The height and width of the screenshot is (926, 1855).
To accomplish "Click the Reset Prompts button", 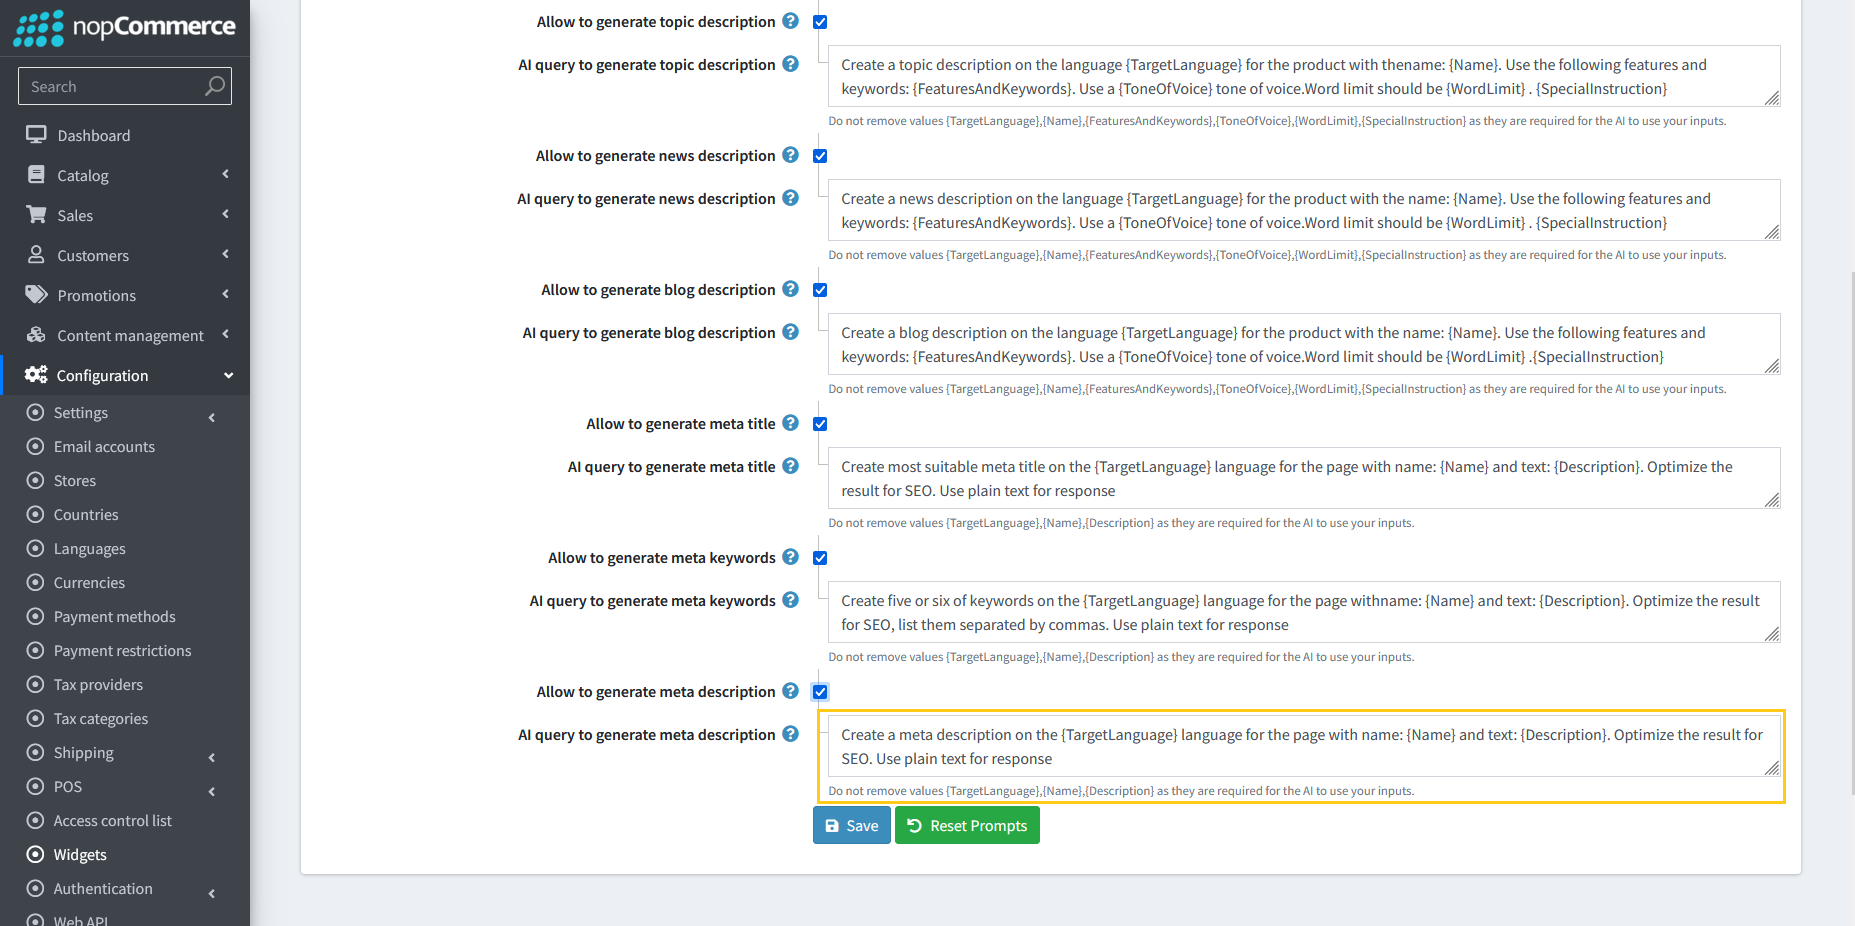I will pos(966,825).
